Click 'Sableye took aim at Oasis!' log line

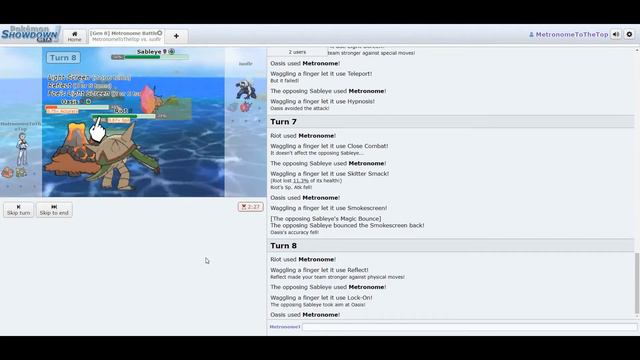(318, 305)
